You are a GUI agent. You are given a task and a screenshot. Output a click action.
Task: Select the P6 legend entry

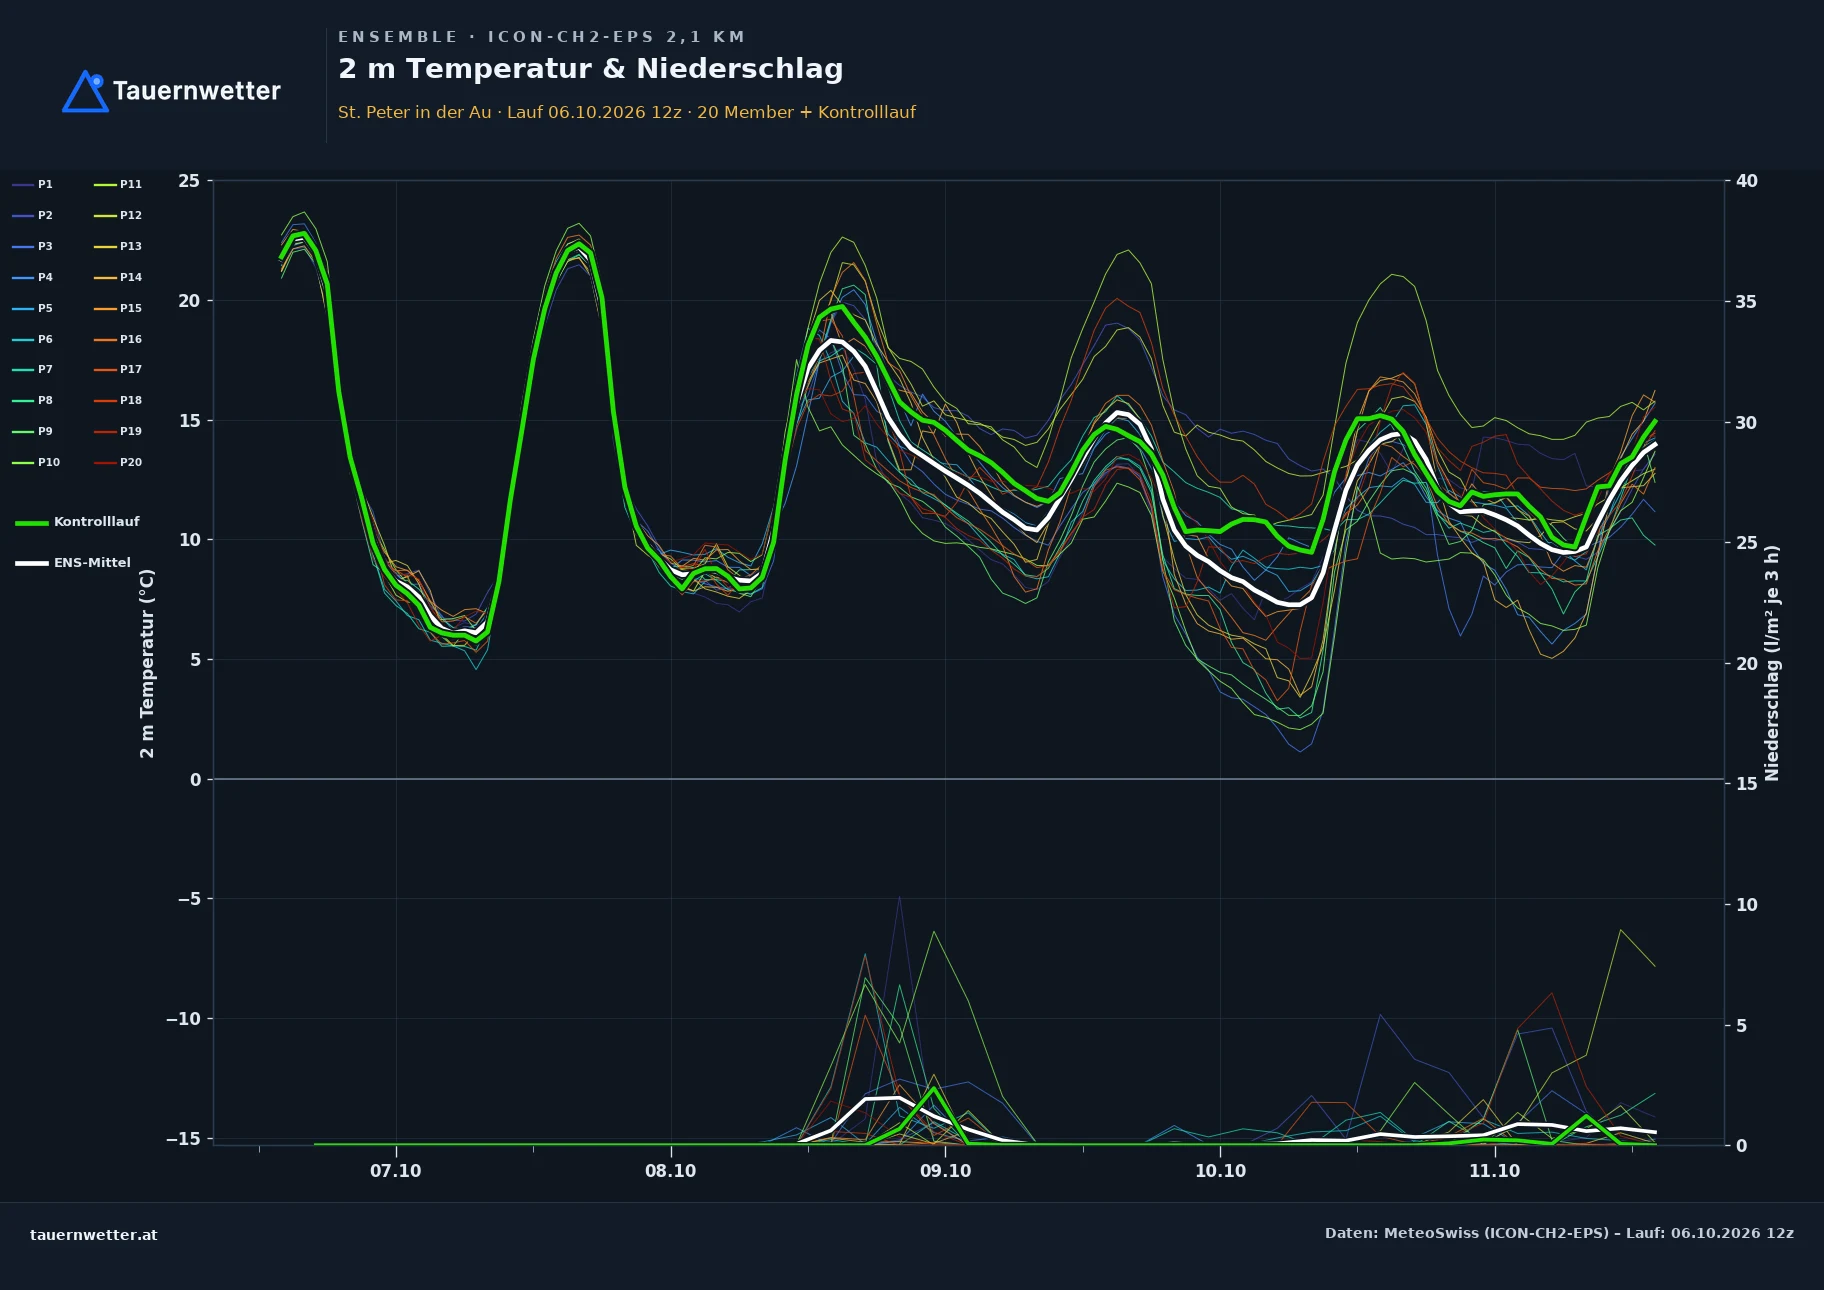[x=33, y=340]
